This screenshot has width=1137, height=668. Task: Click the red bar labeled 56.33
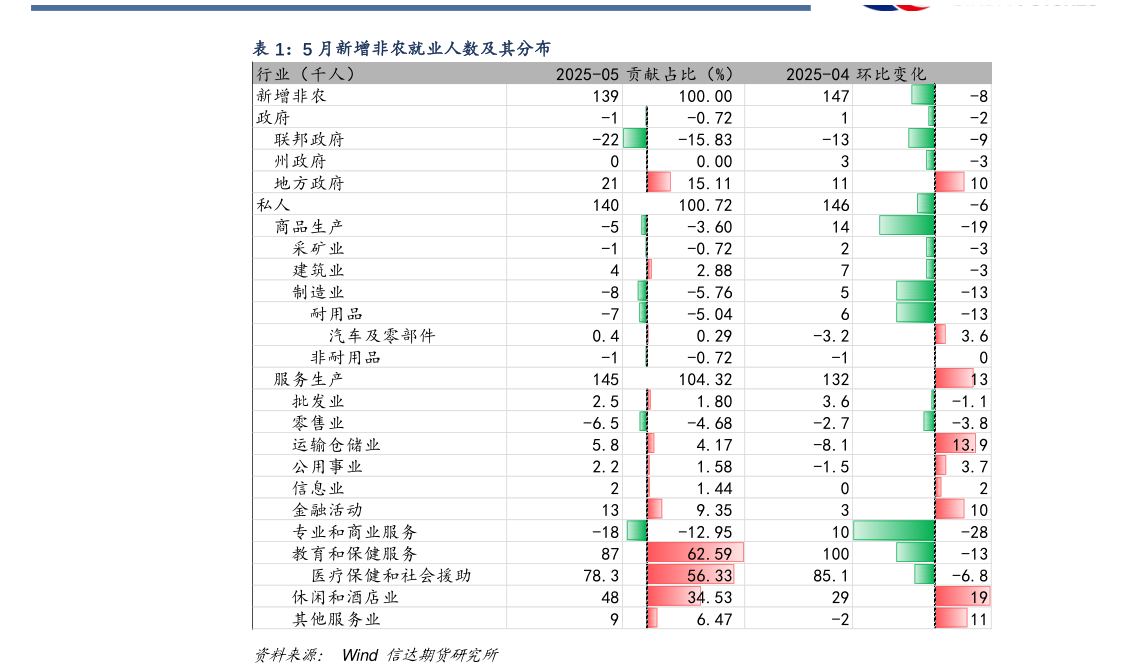[x=690, y=575]
